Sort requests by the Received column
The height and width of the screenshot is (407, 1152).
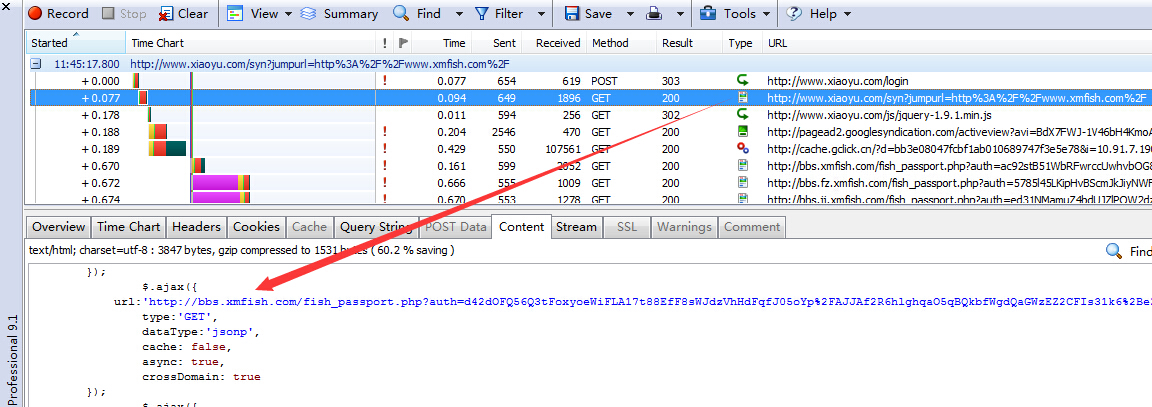pyautogui.click(x=558, y=44)
